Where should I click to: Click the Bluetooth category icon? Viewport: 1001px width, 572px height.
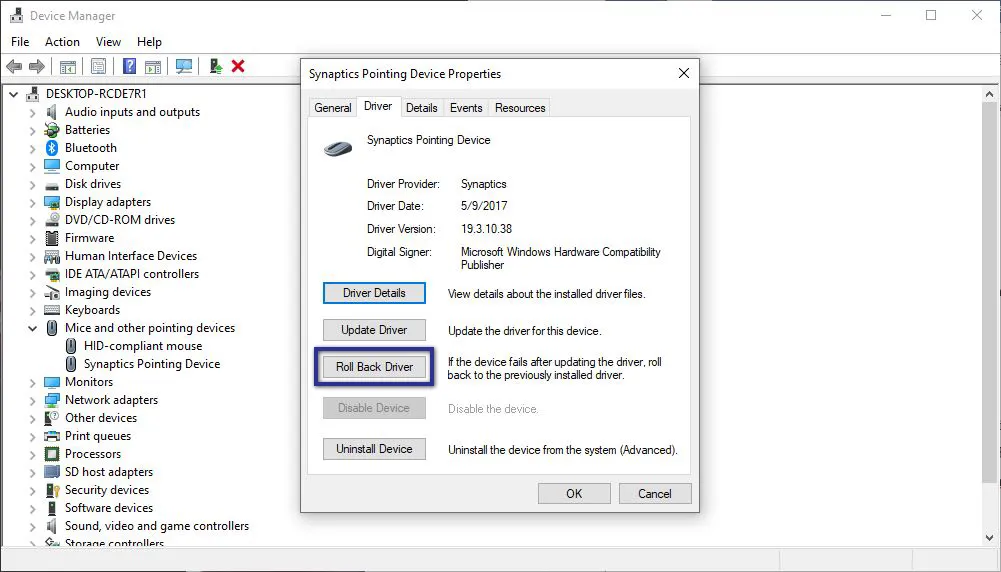click(x=52, y=147)
